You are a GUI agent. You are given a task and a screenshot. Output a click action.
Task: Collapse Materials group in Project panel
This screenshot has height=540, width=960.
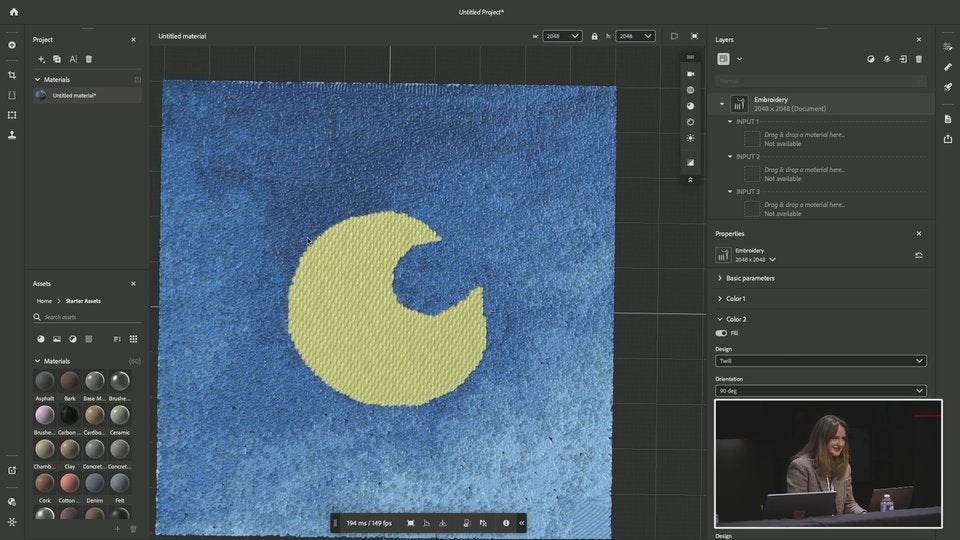coord(37,80)
